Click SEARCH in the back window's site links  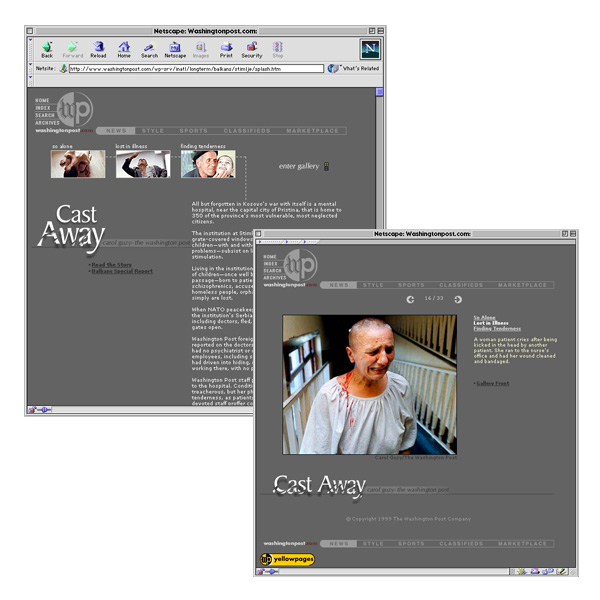click(45, 115)
